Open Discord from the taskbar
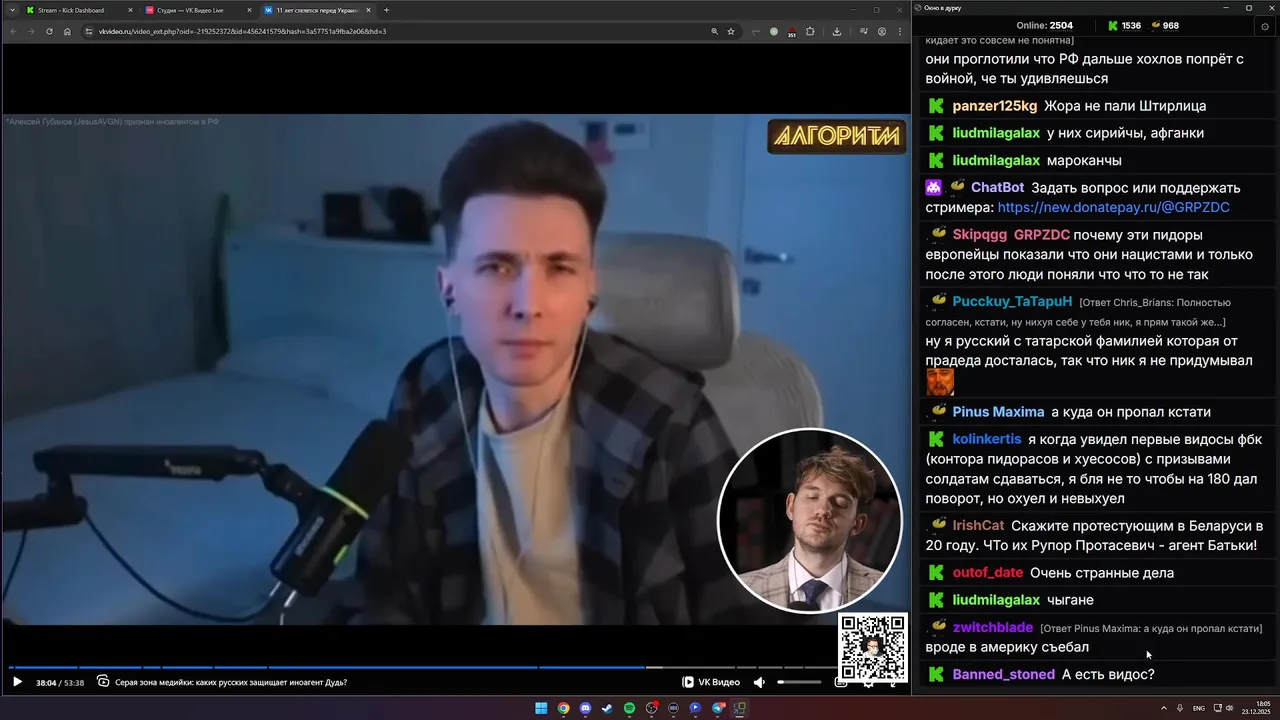The height and width of the screenshot is (720, 1280). click(x=585, y=708)
